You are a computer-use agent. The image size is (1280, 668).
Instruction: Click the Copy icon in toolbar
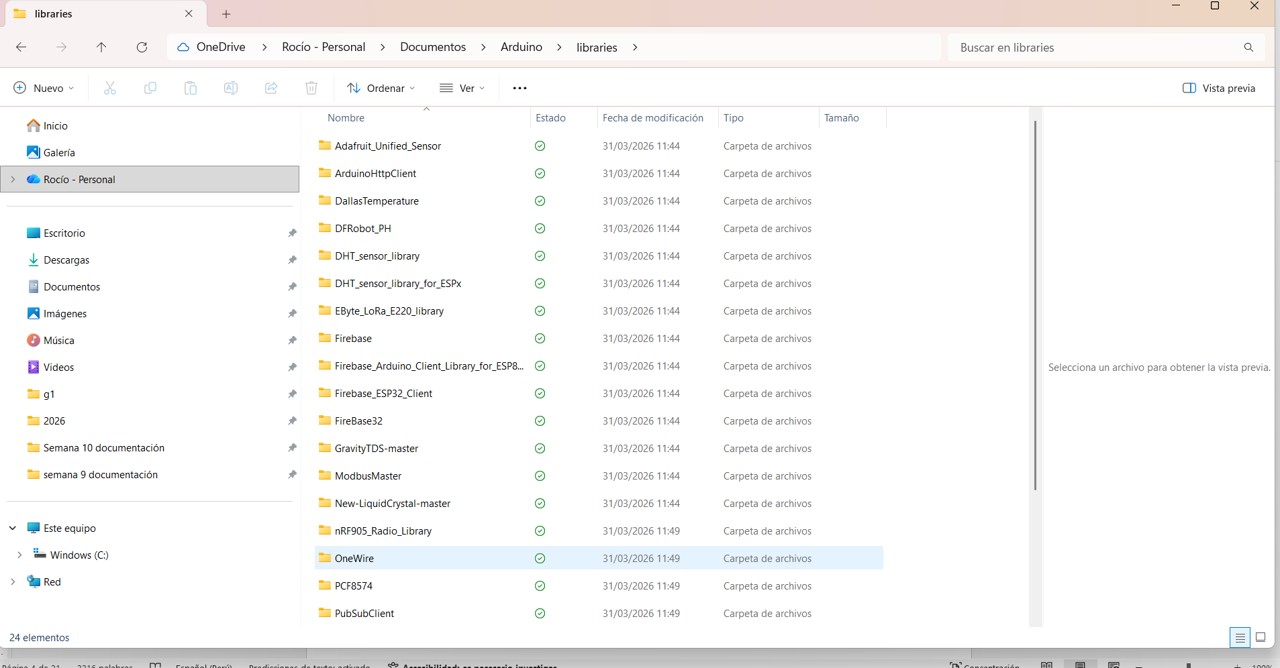tap(150, 88)
